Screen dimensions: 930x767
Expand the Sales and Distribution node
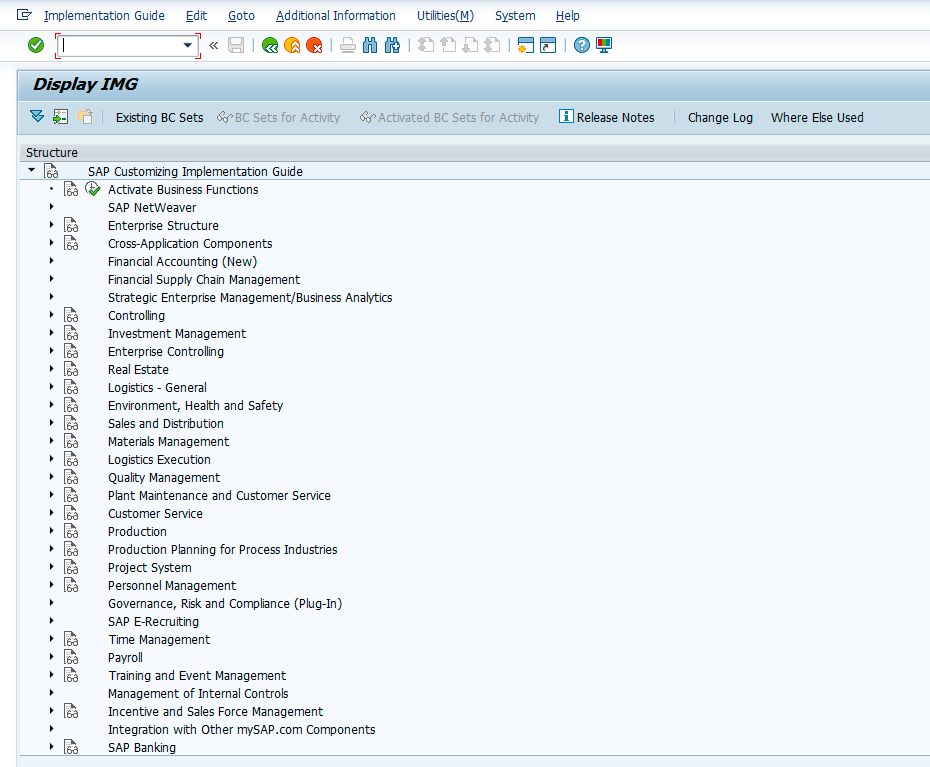pos(52,423)
